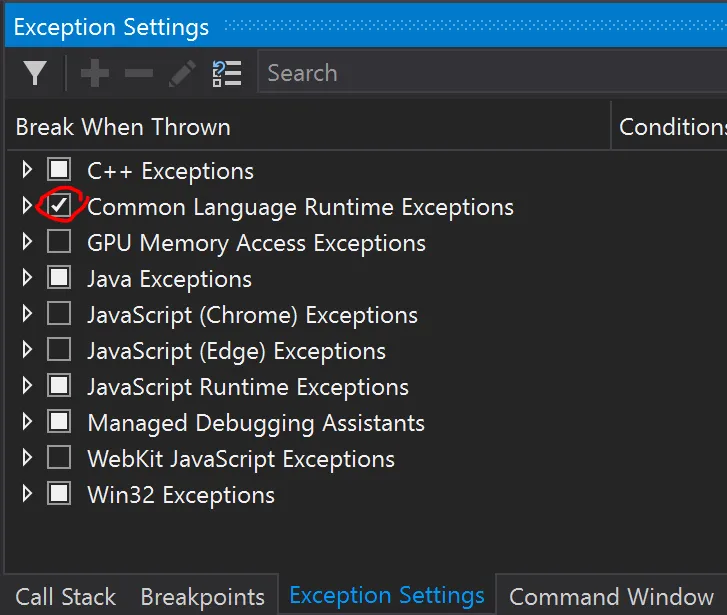Check JavaScript (Chrome) Exceptions checkbox
This screenshot has height=615, width=727.
coord(59,315)
